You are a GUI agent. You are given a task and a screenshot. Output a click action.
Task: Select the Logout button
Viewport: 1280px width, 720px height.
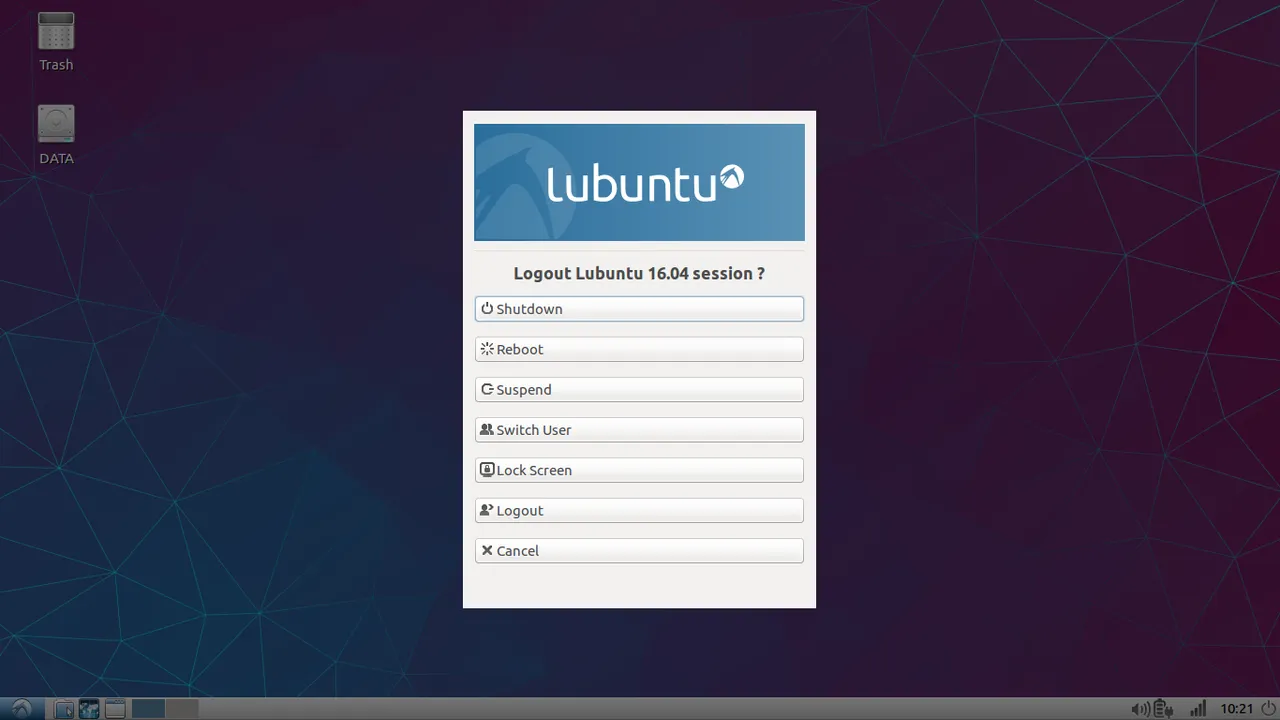pyautogui.click(x=639, y=510)
